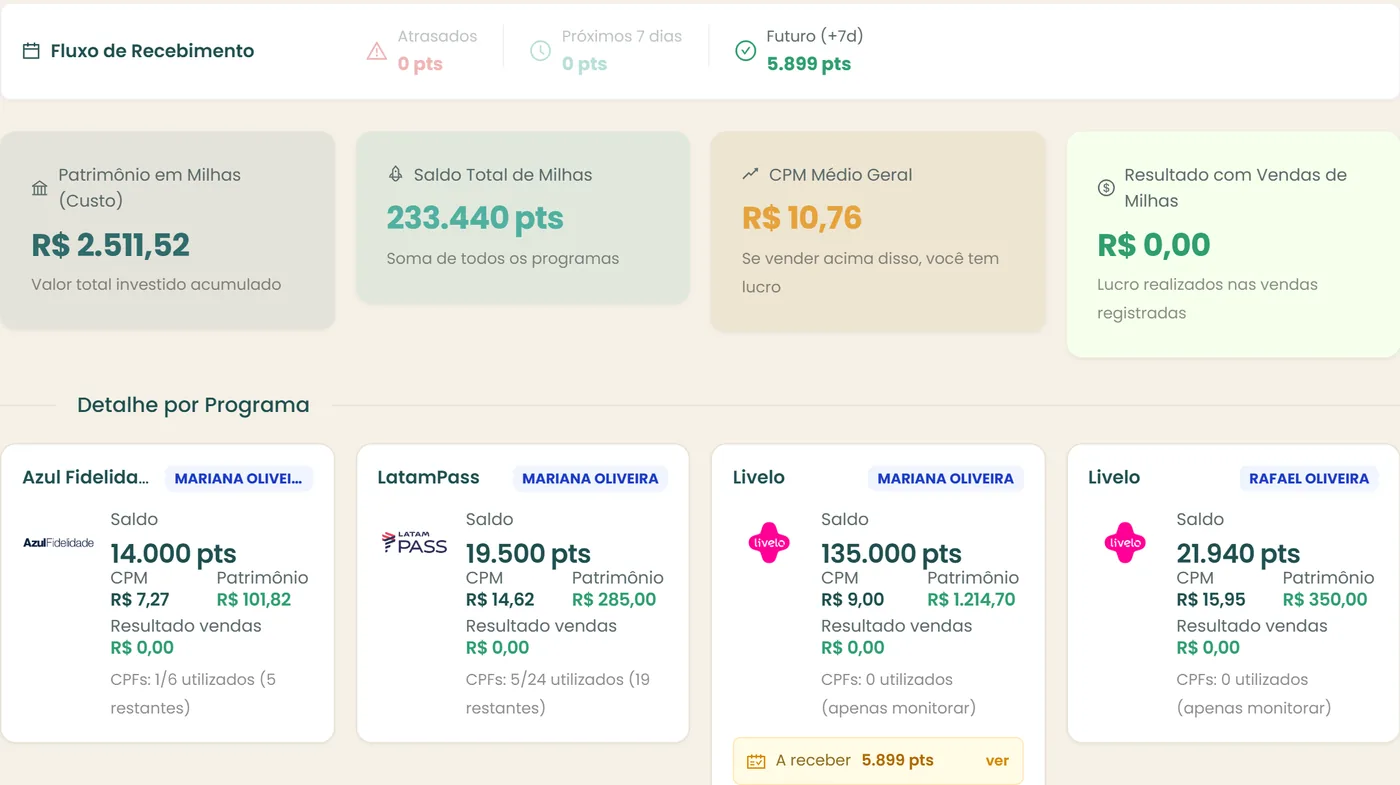Click the 5.899 pts Futuro value
This screenshot has width=1400, height=785.
(809, 64)
